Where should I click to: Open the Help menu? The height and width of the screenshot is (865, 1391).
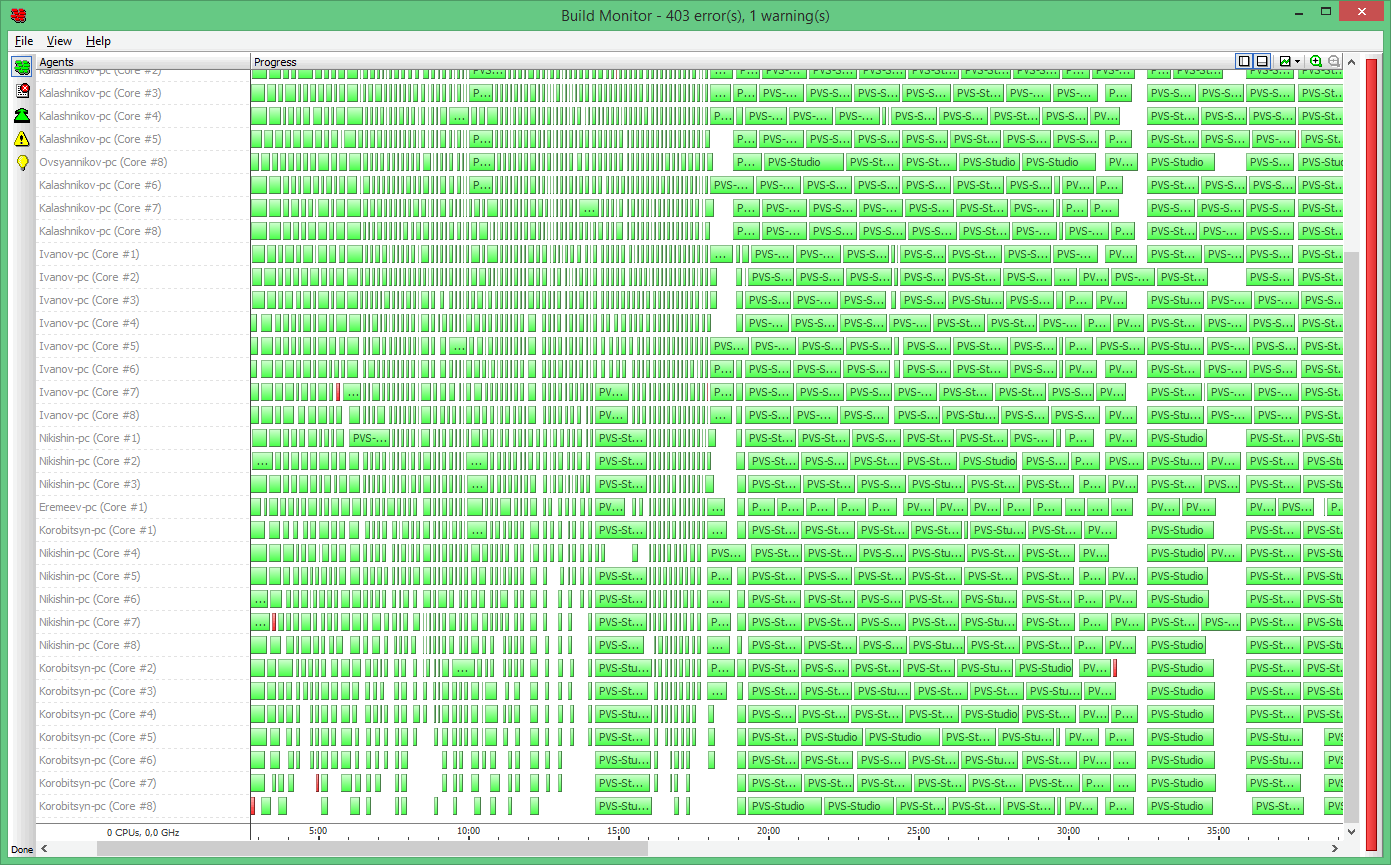pos(98,41)
